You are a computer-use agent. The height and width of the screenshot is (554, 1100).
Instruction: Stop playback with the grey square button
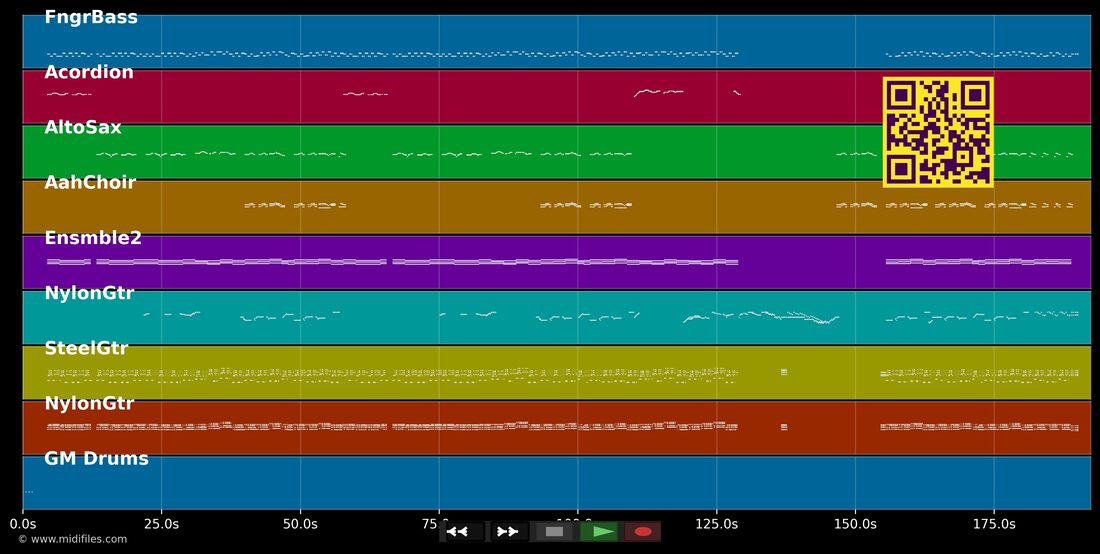[554, 532]
